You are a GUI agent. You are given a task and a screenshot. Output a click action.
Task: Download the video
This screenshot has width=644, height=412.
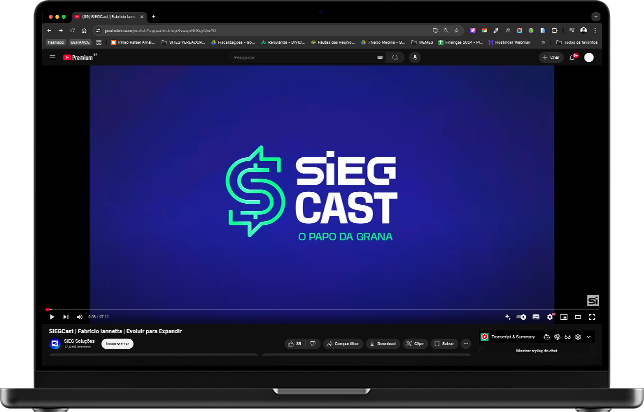[x=383, y=343]
